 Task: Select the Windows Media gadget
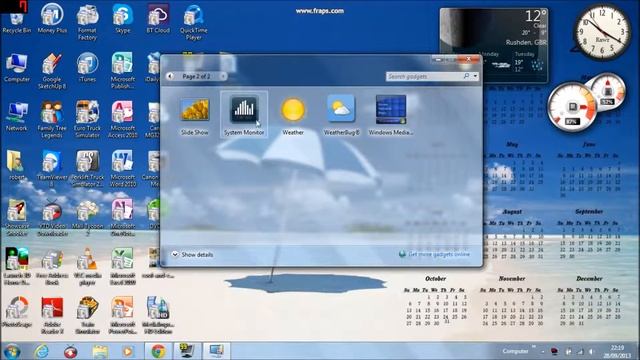point(391,116)
